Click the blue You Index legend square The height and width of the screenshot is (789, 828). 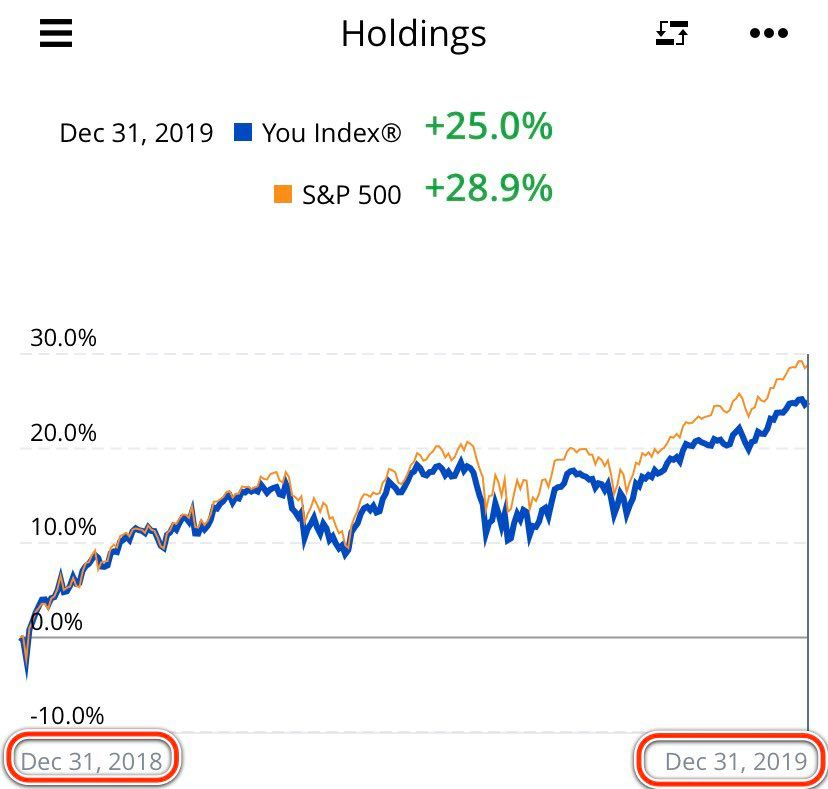pos(242,132)
